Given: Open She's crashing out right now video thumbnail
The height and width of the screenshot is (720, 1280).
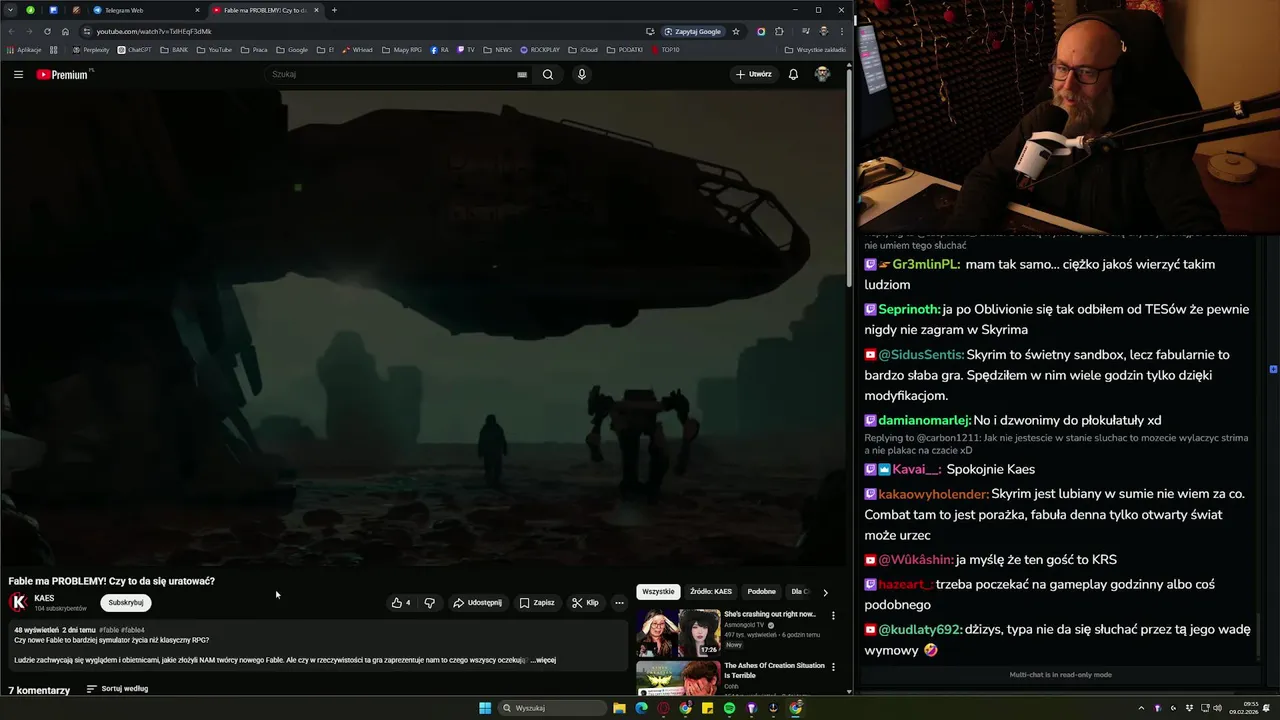Looking at the screenshot, I should [x=678, y=632].
